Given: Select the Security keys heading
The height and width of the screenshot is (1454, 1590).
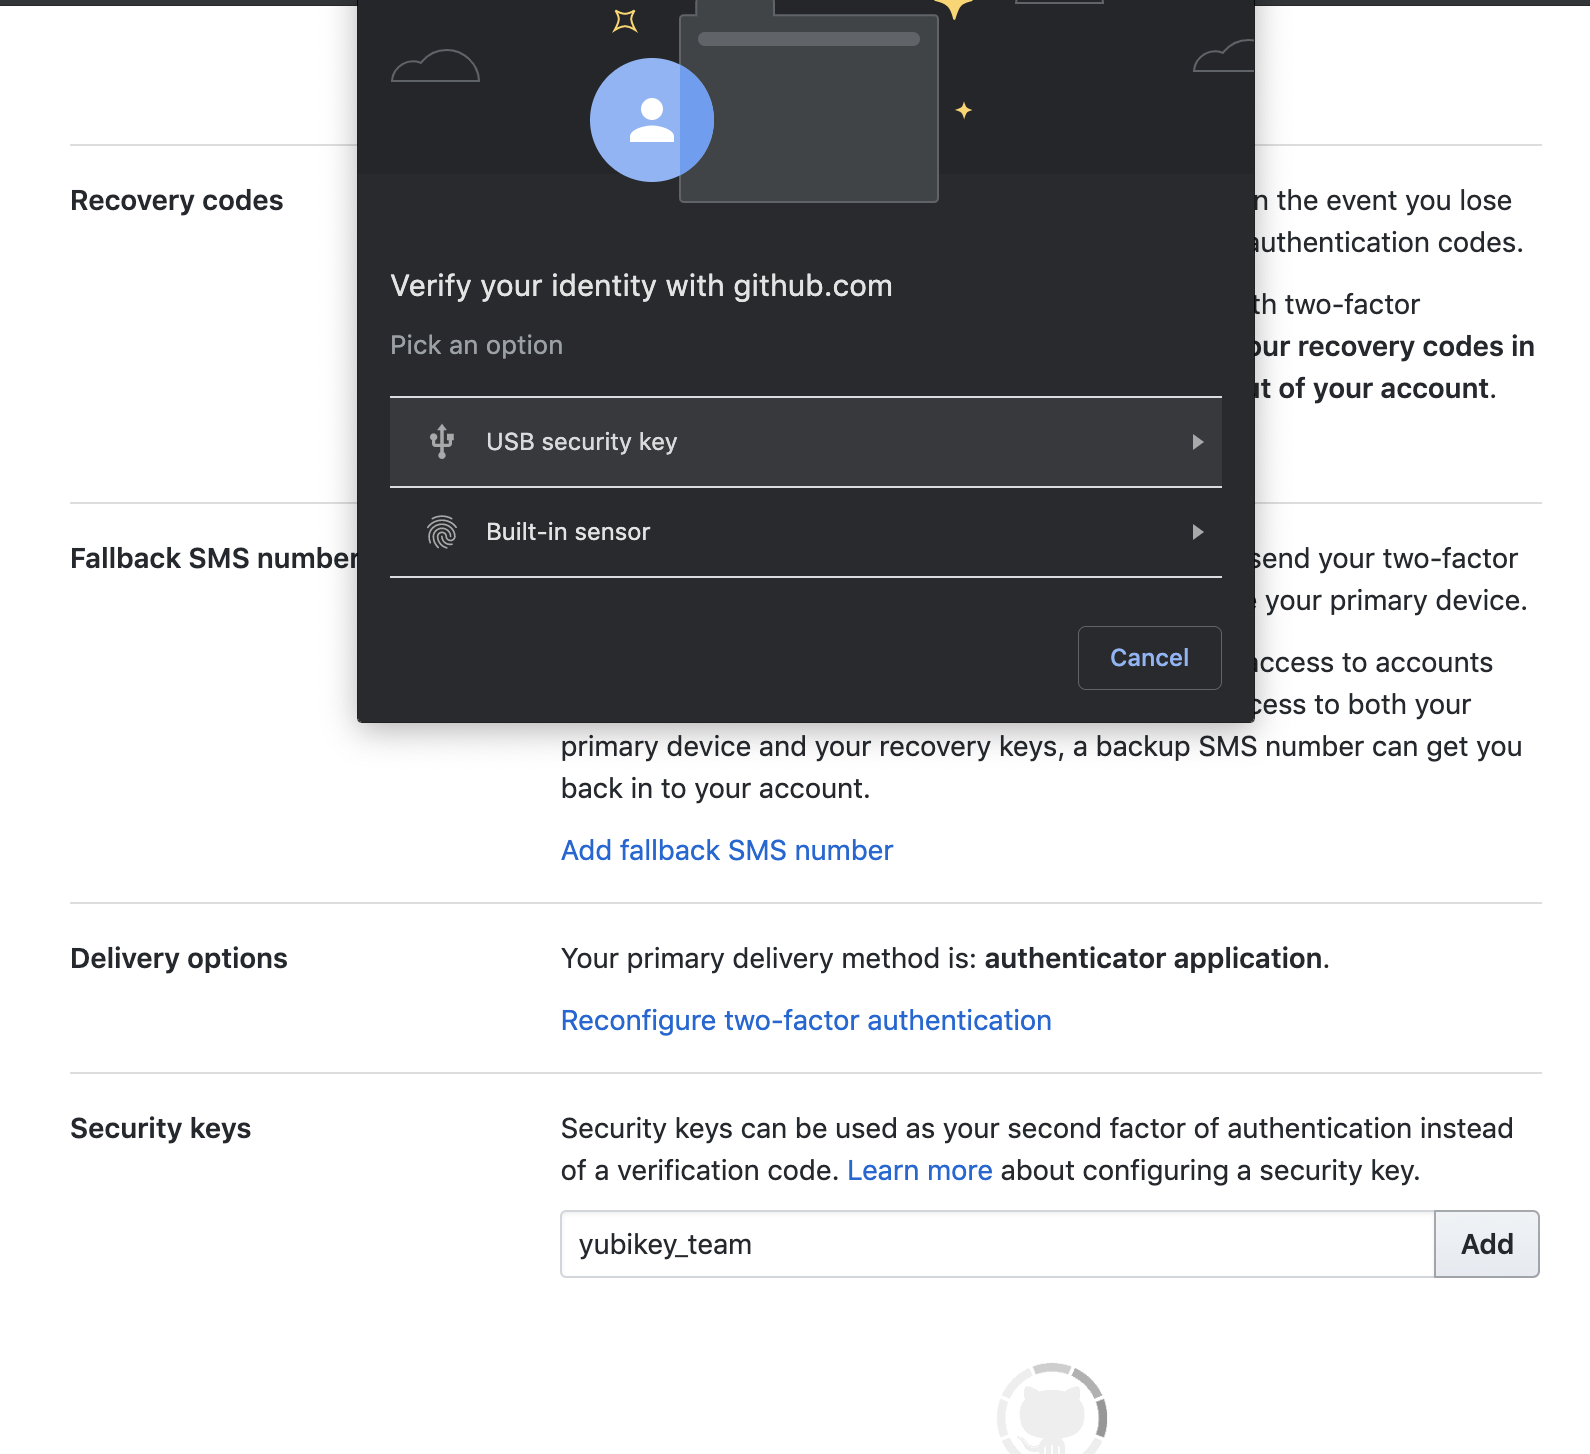Looking at the screenshot, I should coord(161,1128).
